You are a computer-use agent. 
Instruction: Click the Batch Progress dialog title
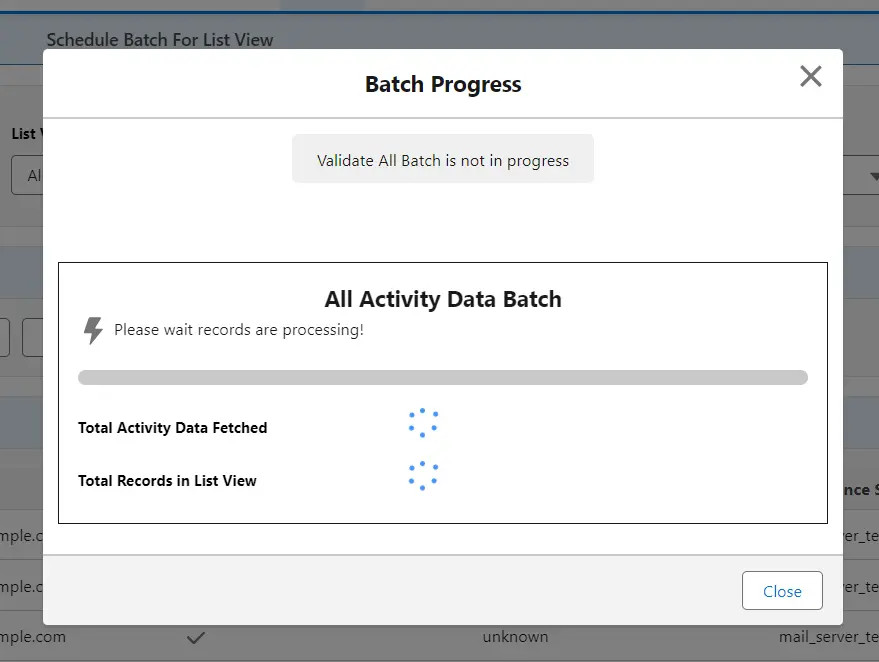(442, 84)
